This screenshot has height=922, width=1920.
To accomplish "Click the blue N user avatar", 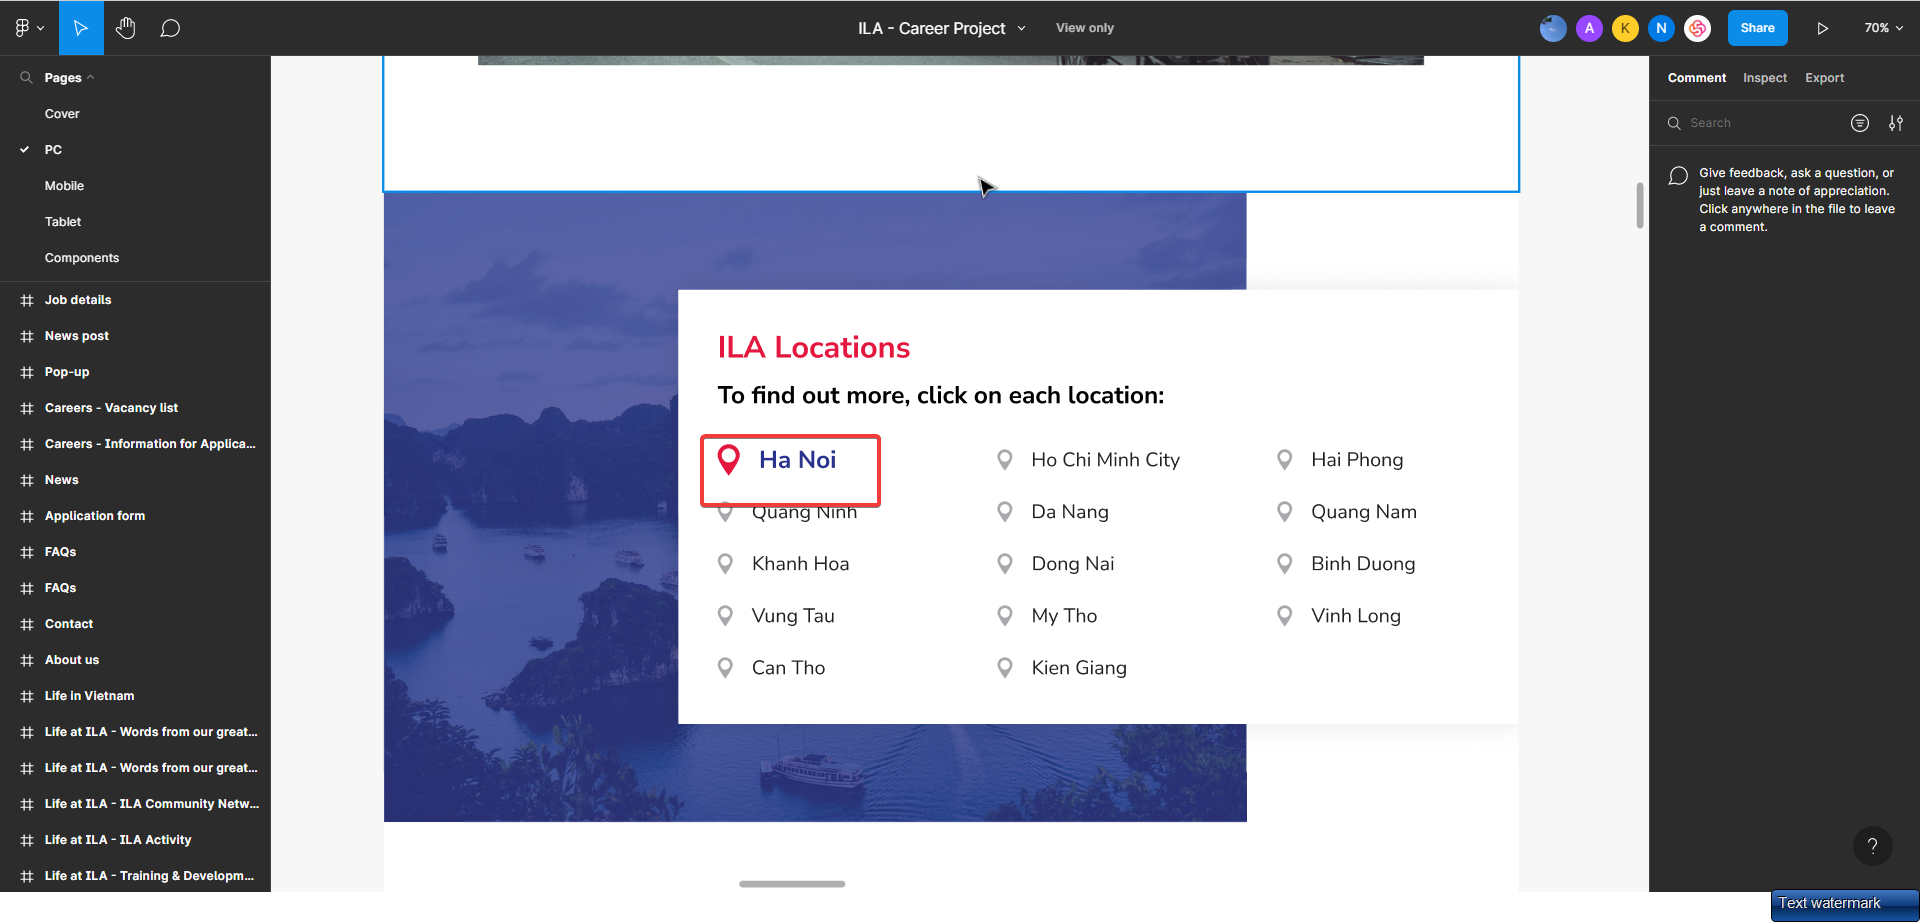I will [x=1661, y=28].
